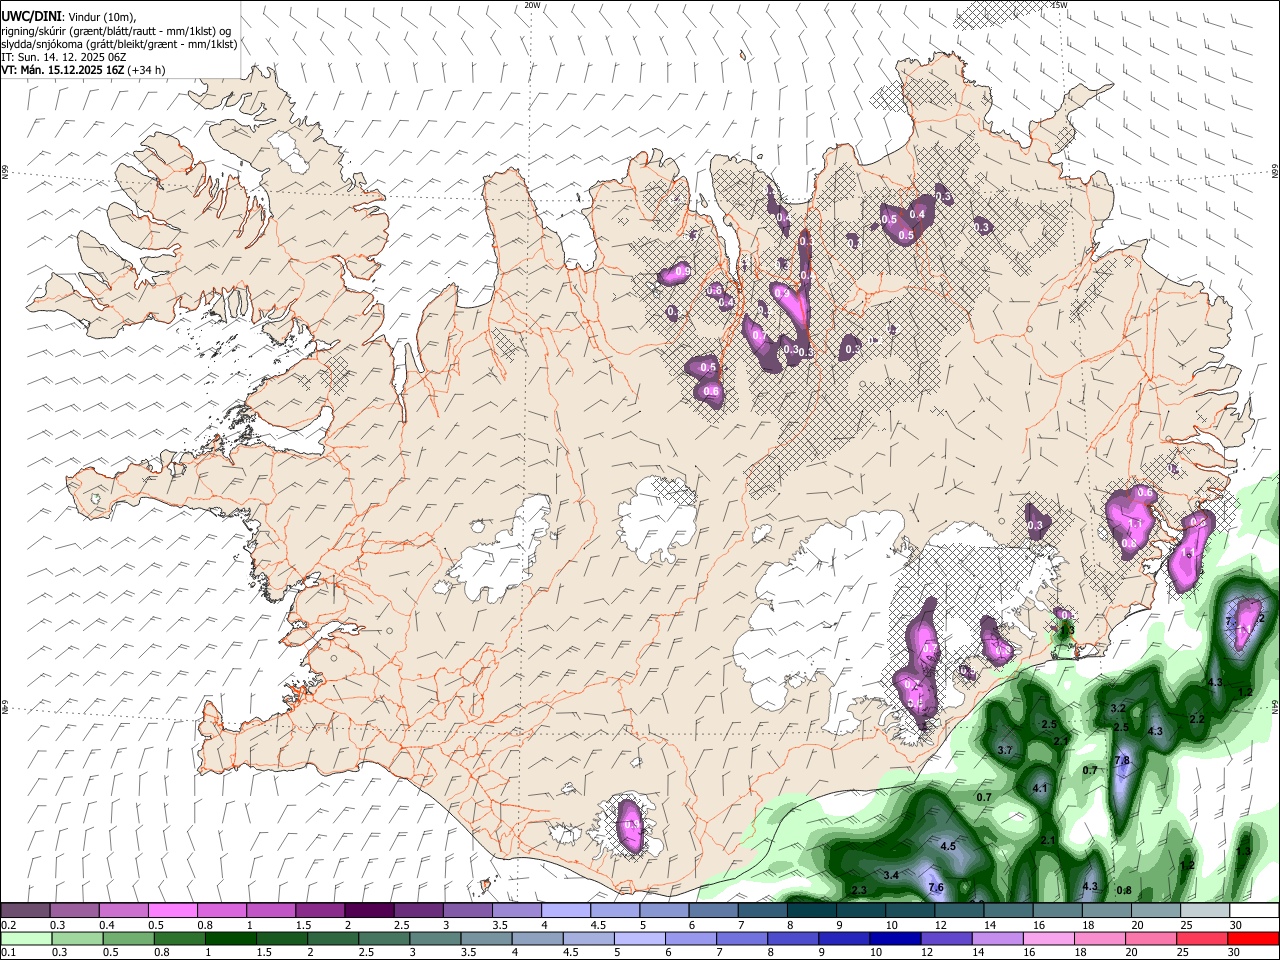Pick the white swatch ending the snow legend

[1252, 910]
